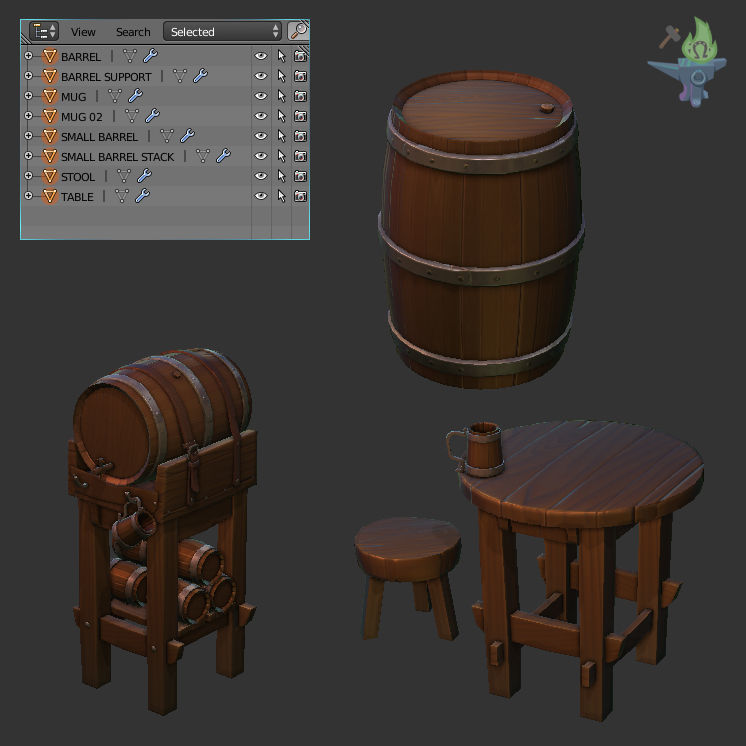Toggle visibility of the STOOL
The height and width of the screenshot is (746, 746).
coord(261,176)
